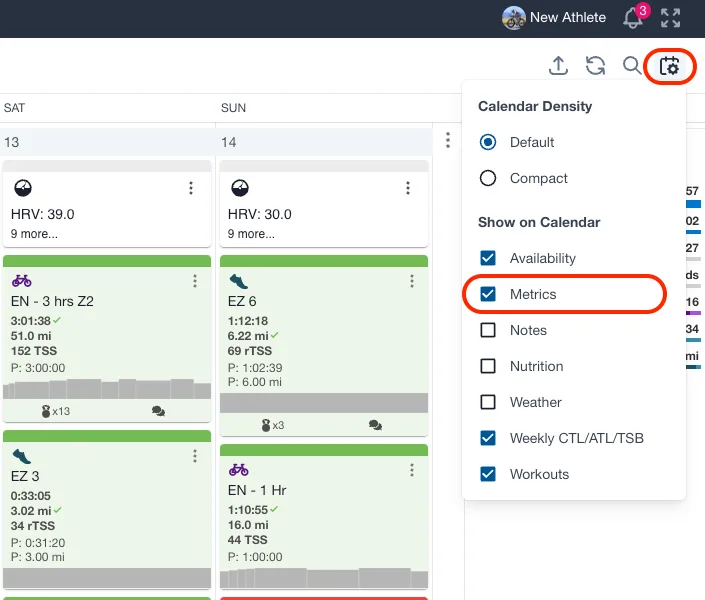Viewport: 705px width, 600px height.
Task: Expand the week summary three-dot menu
Action: pos(448,141)
